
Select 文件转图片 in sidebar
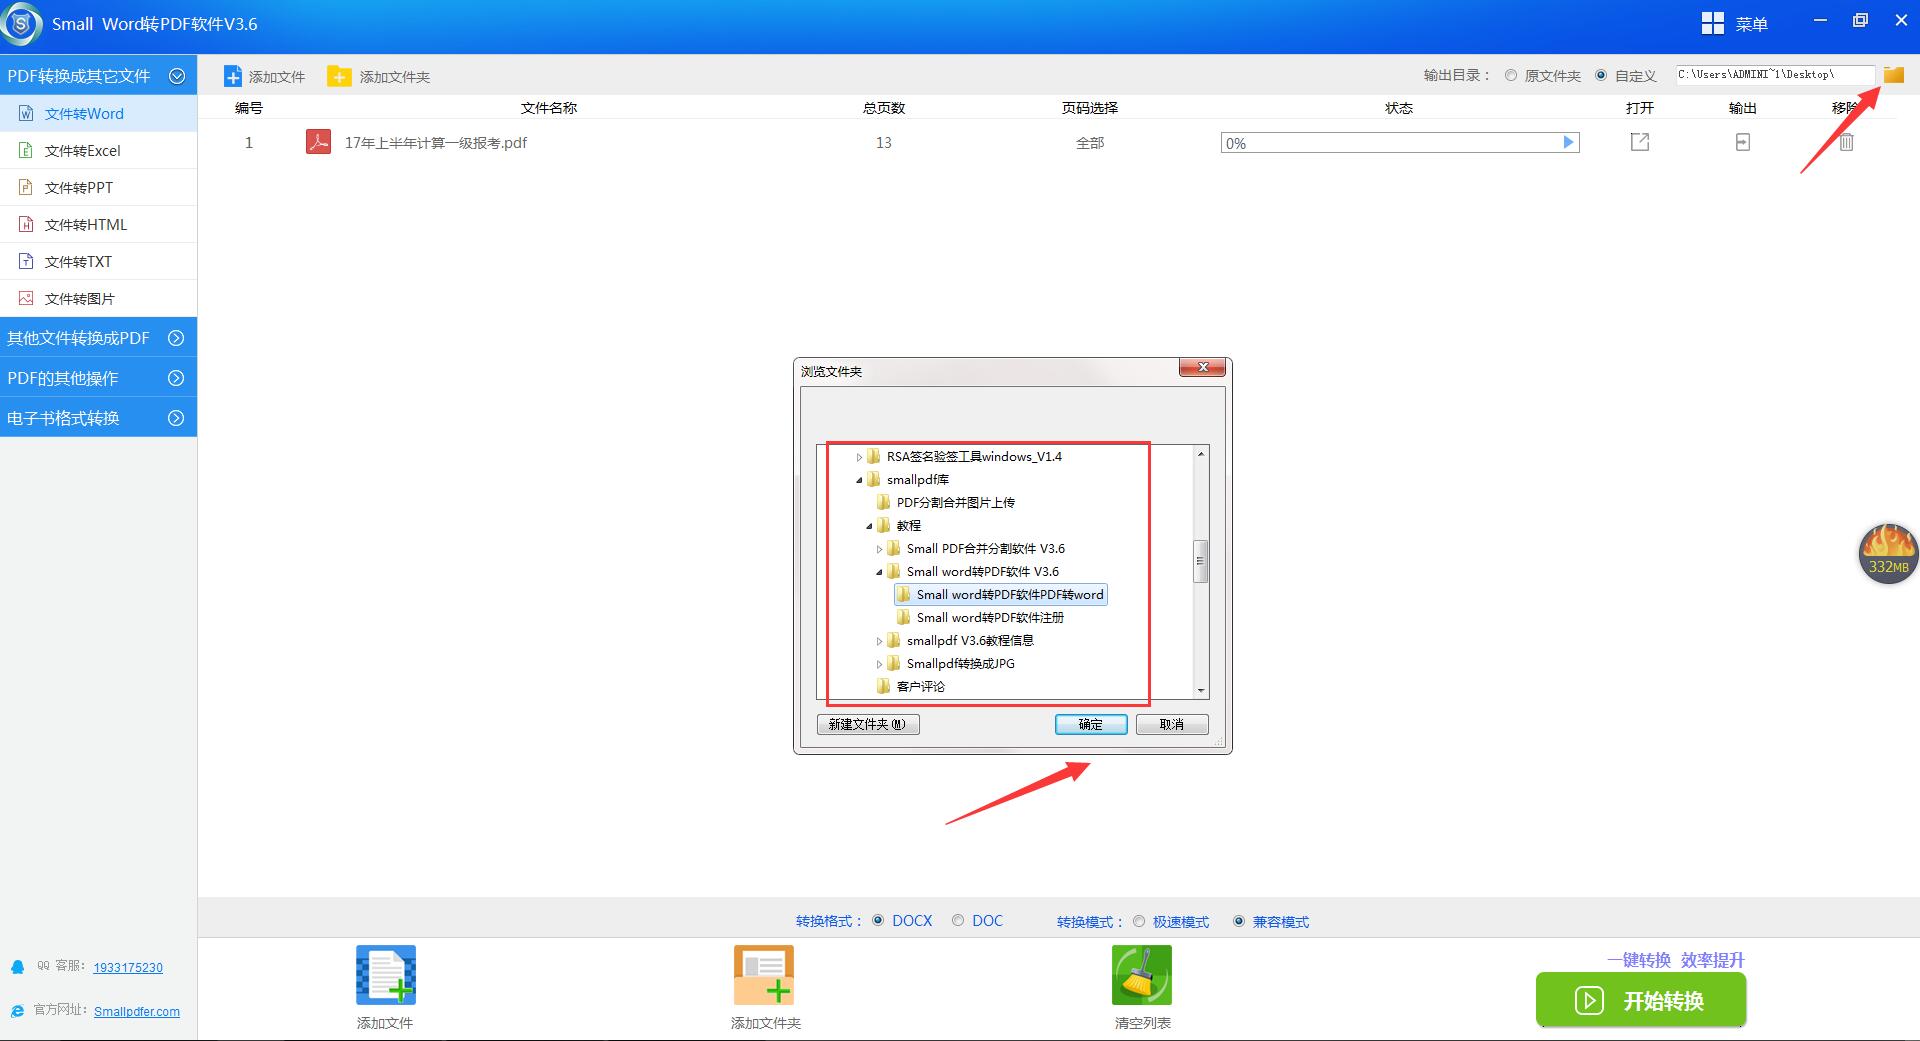pyautogui.click(x=98, y=298)
